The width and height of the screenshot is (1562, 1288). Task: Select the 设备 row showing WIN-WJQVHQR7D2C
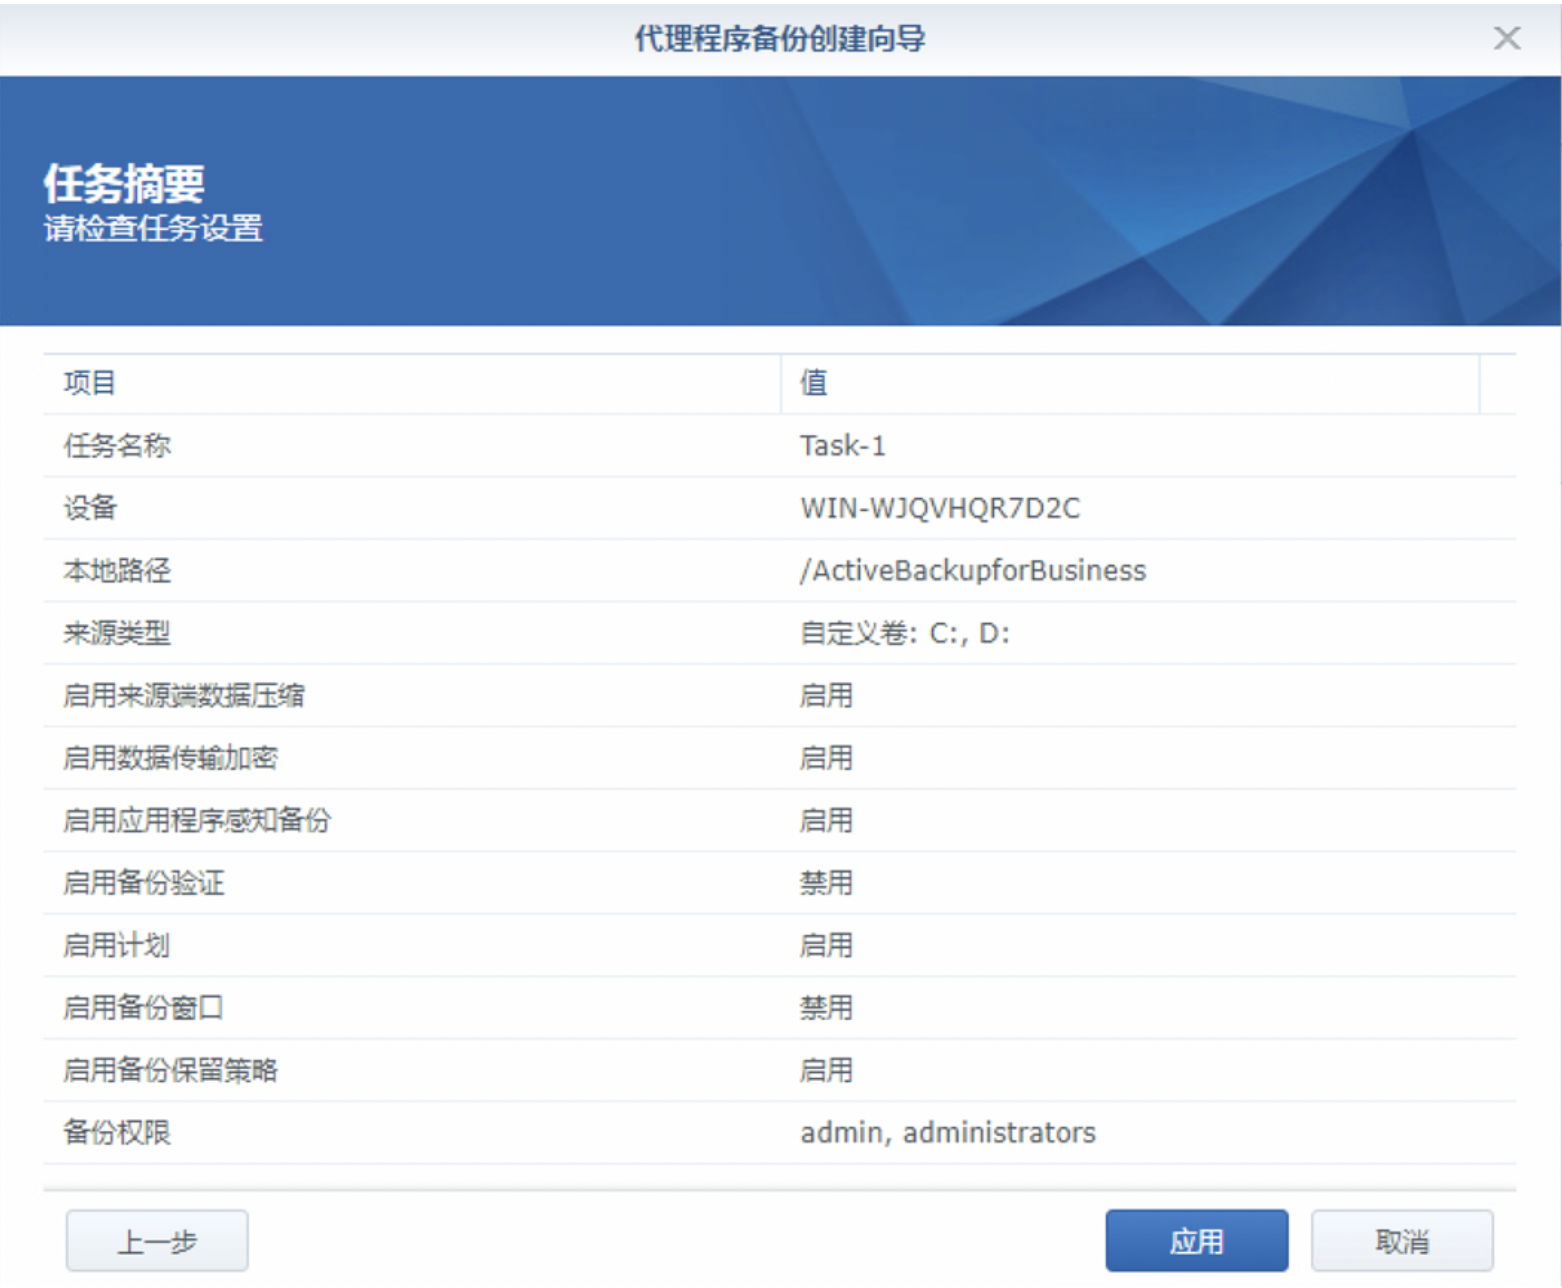click(x=400, y=508)
